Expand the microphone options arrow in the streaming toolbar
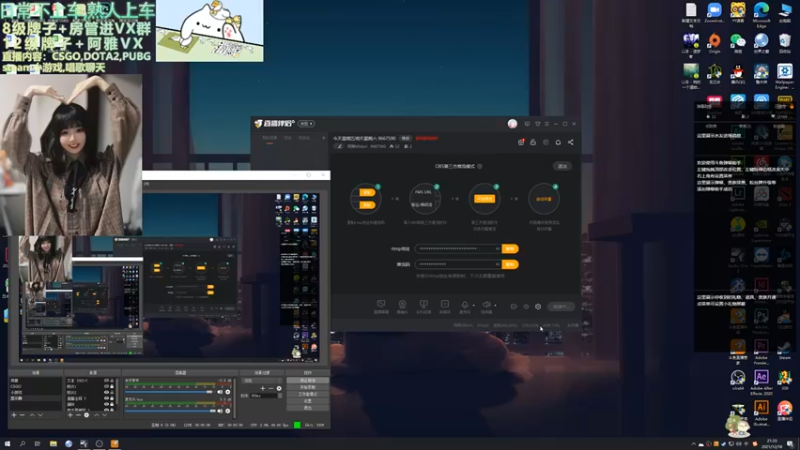800x450 pixels. tap(474, 305)
